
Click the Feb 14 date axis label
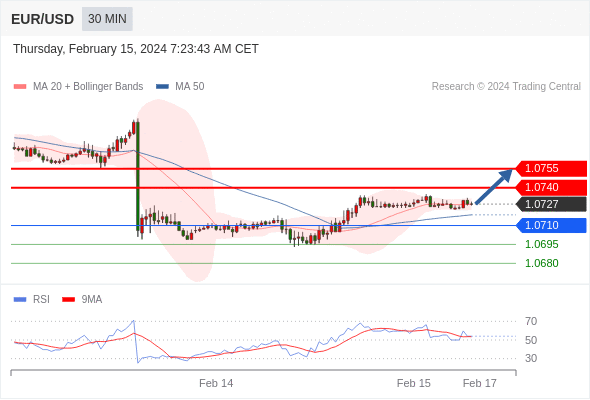click(x=216, y=383)
